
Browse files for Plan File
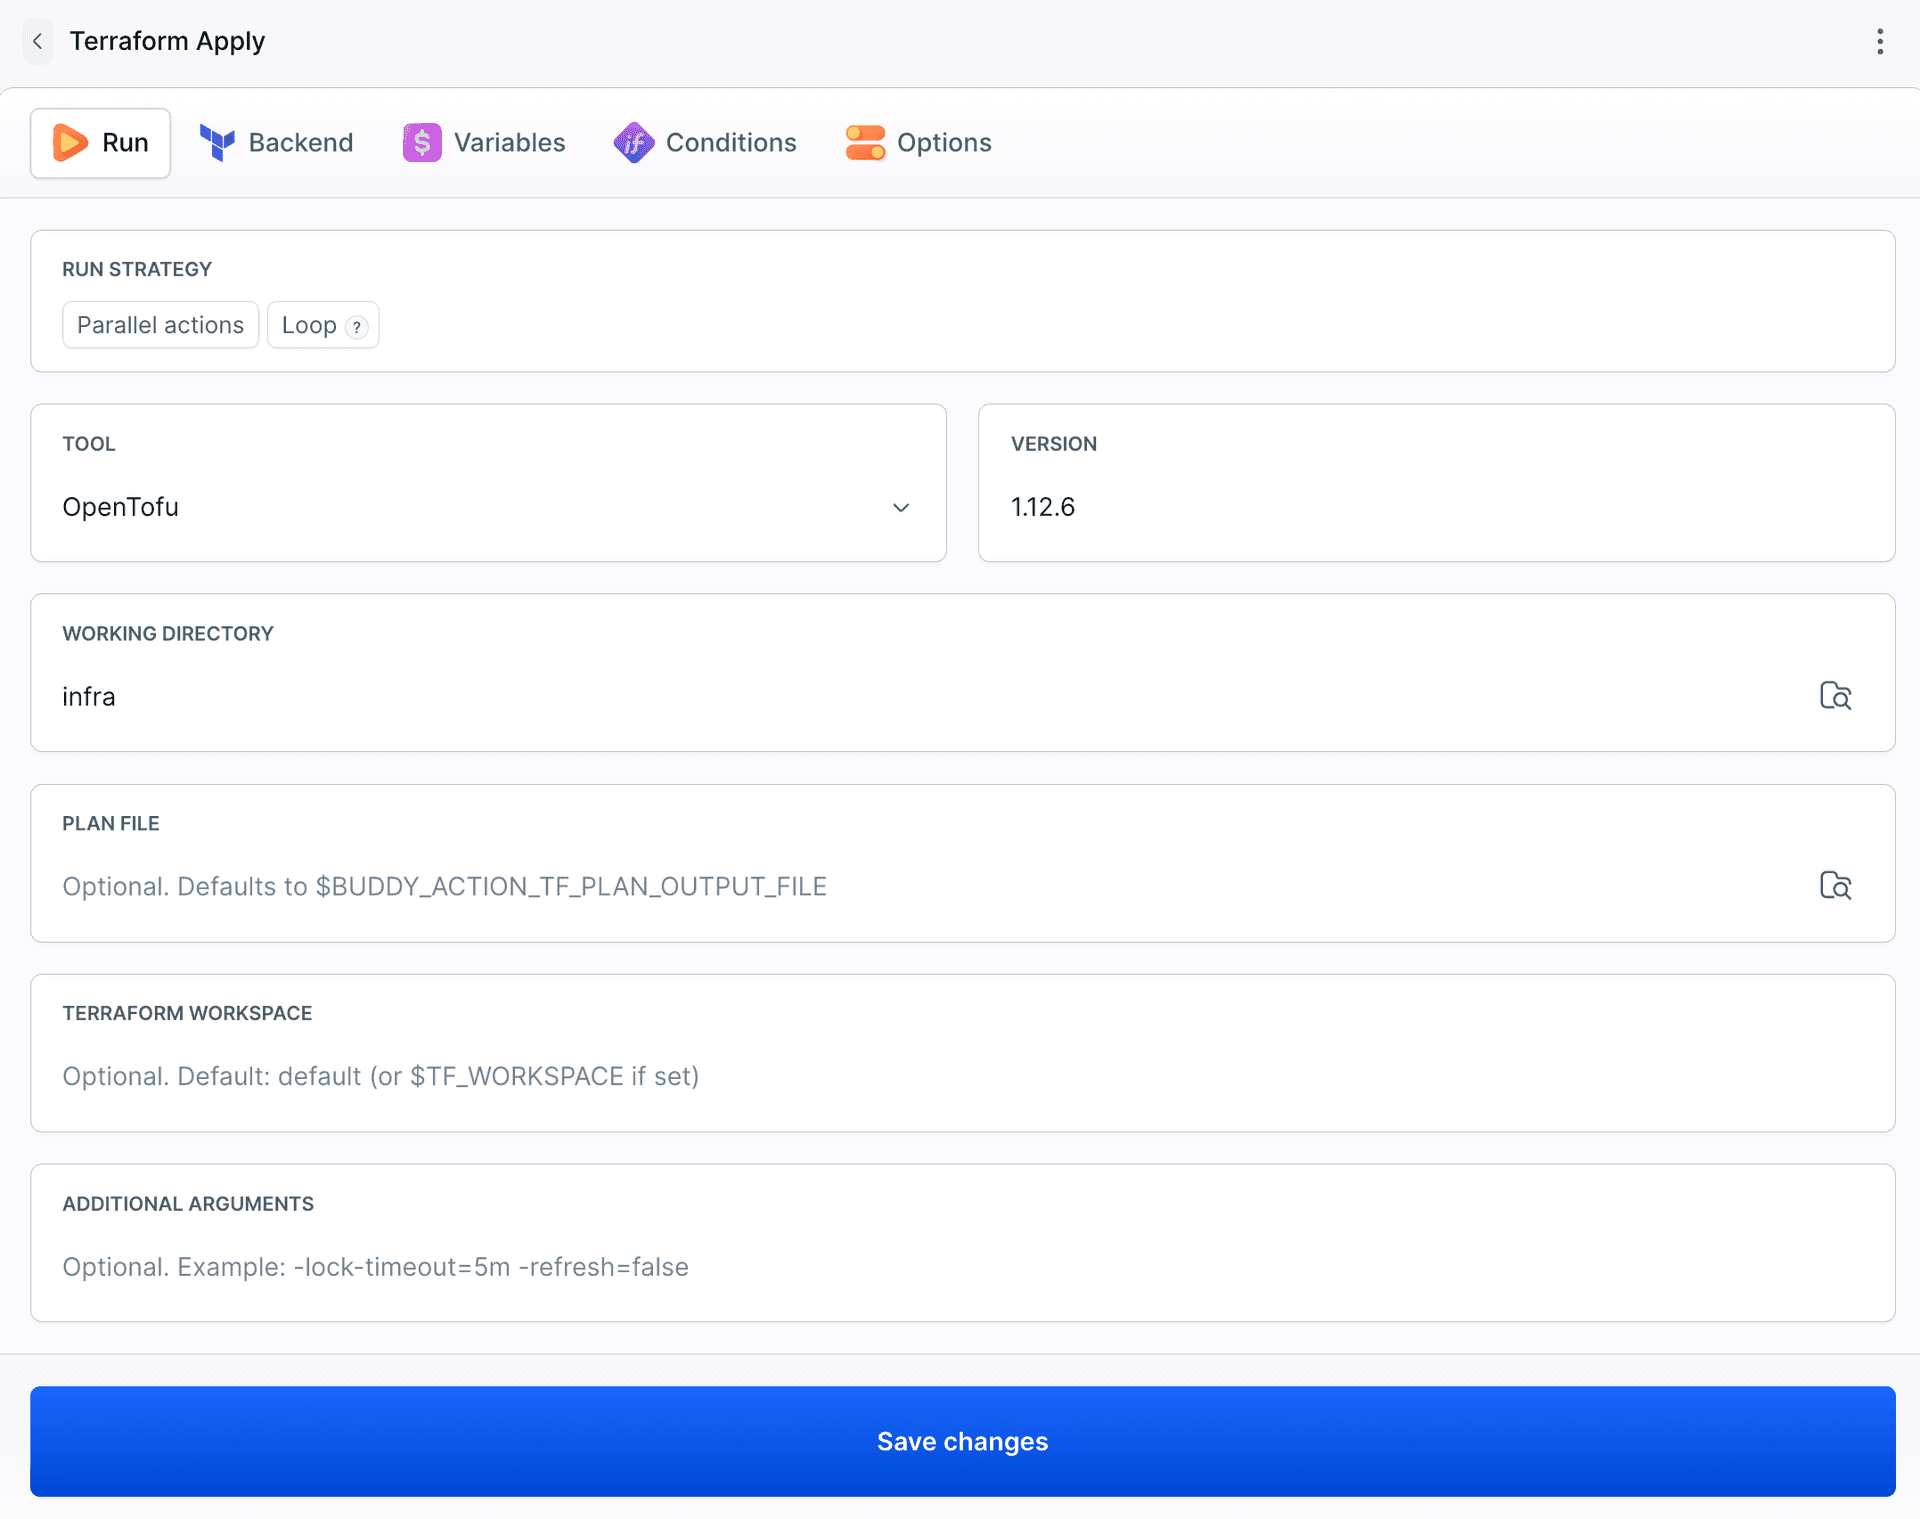[1835, 886]
